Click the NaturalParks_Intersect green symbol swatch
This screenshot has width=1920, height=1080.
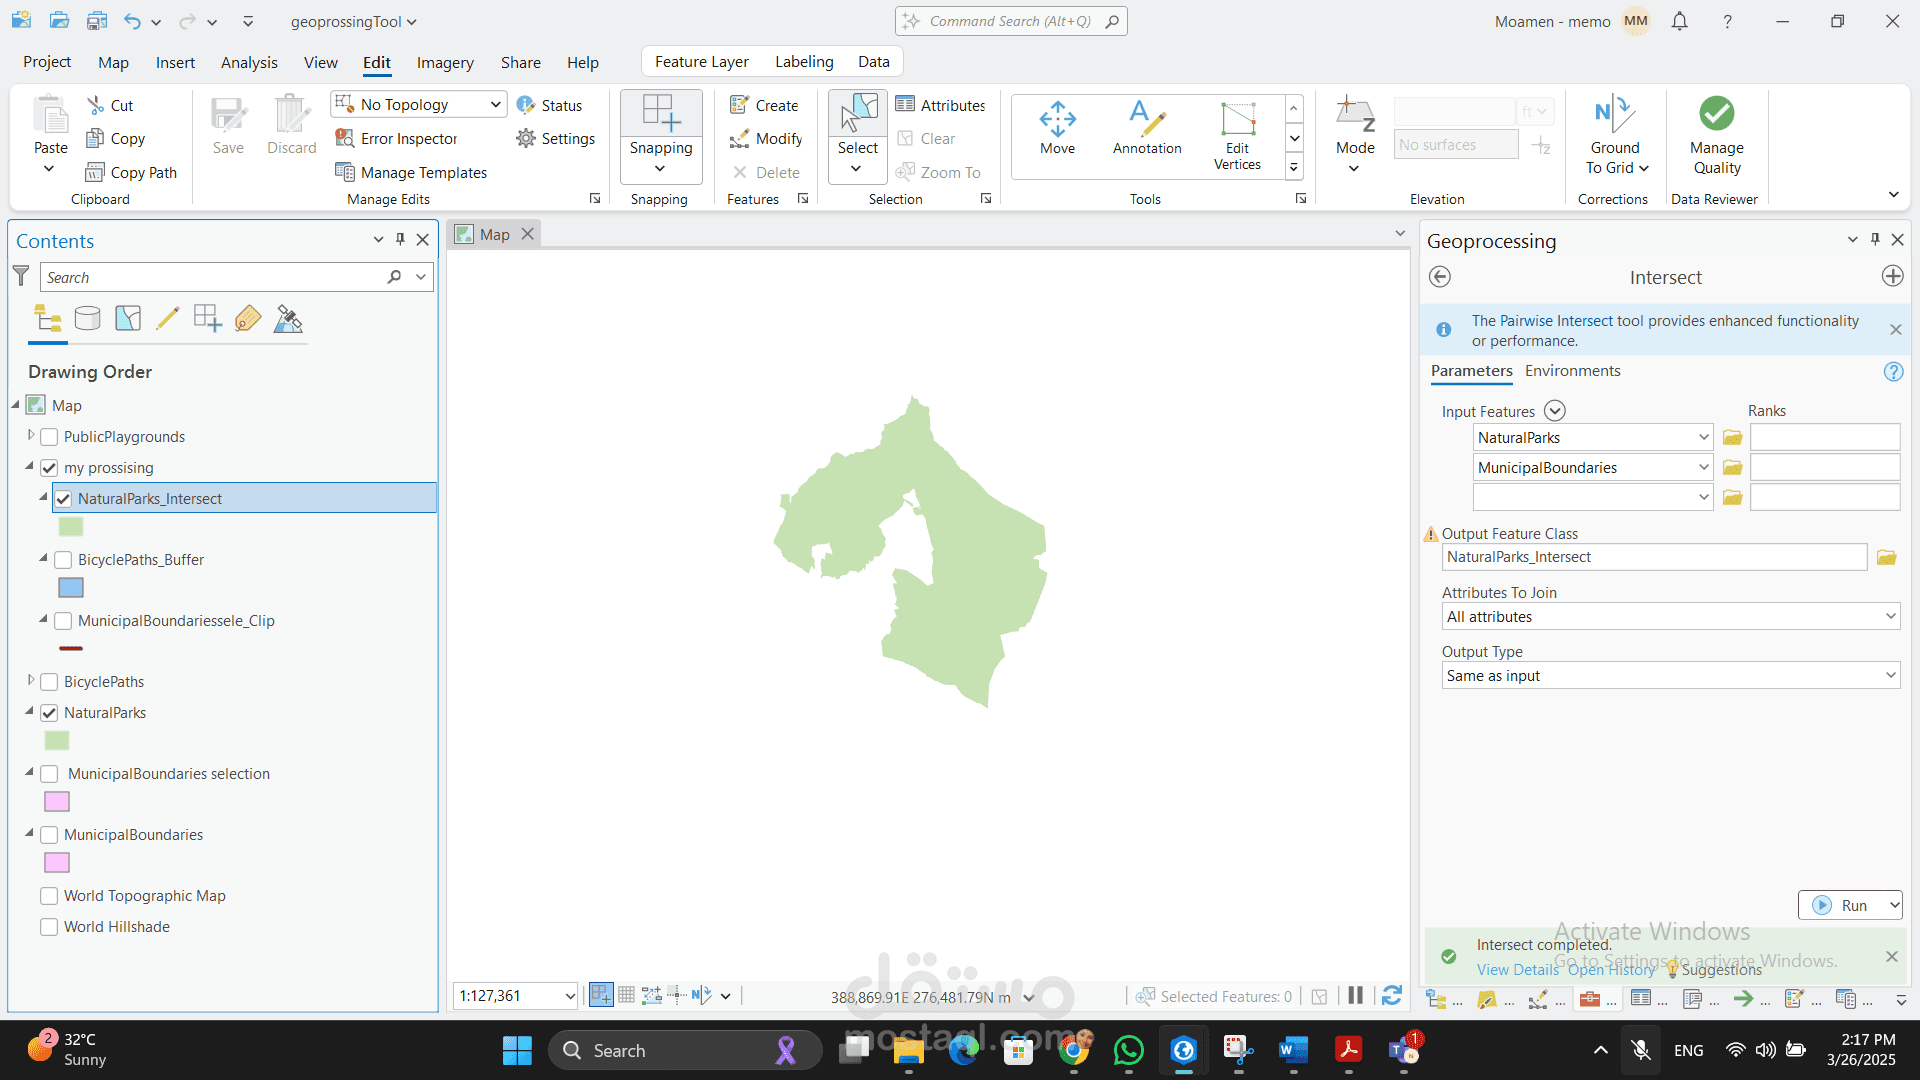tap(71, 527)
